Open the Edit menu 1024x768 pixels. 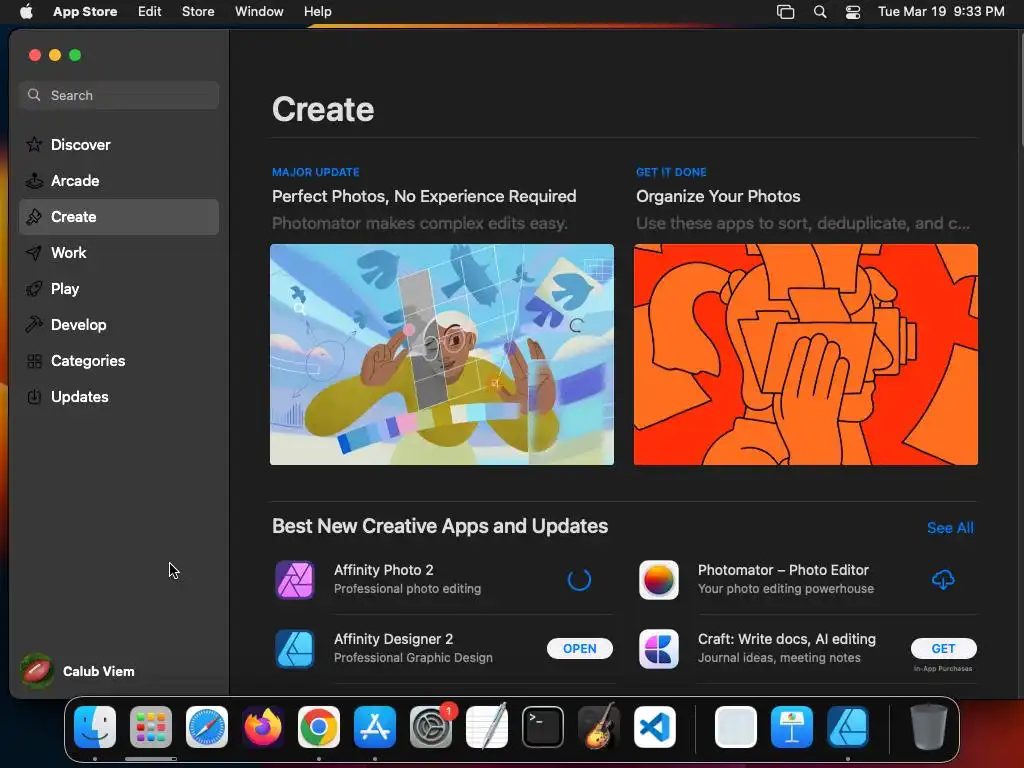coord(150,11)
